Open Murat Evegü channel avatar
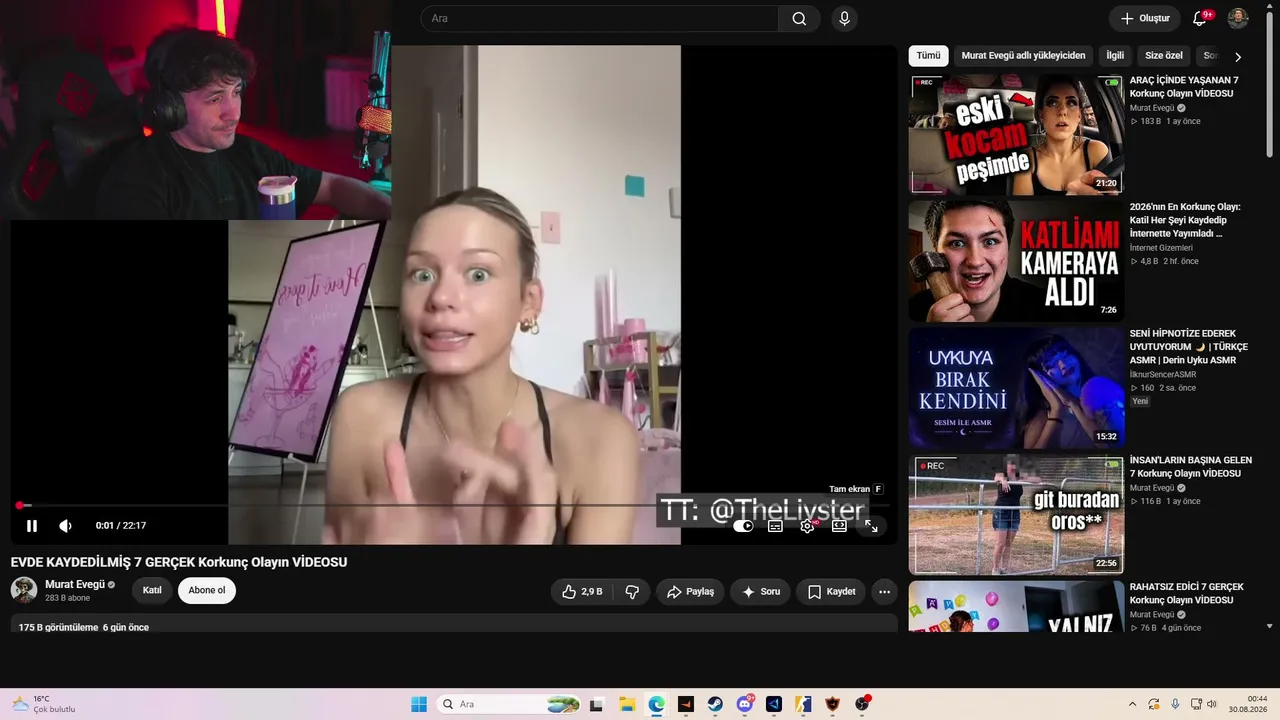 click(x=24, y=590)
